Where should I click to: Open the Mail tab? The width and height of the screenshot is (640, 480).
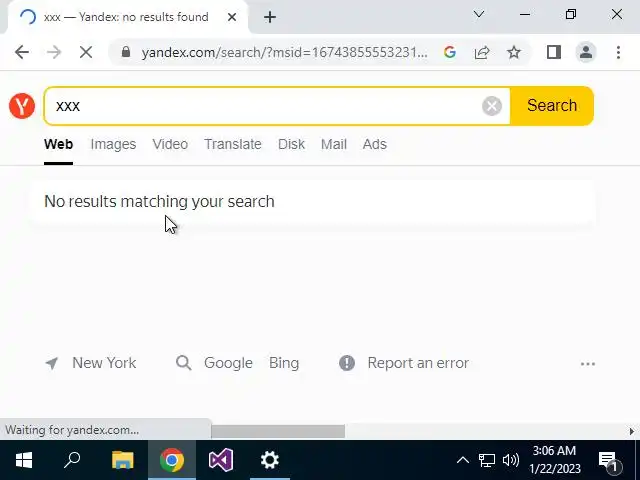coord(333,144)
